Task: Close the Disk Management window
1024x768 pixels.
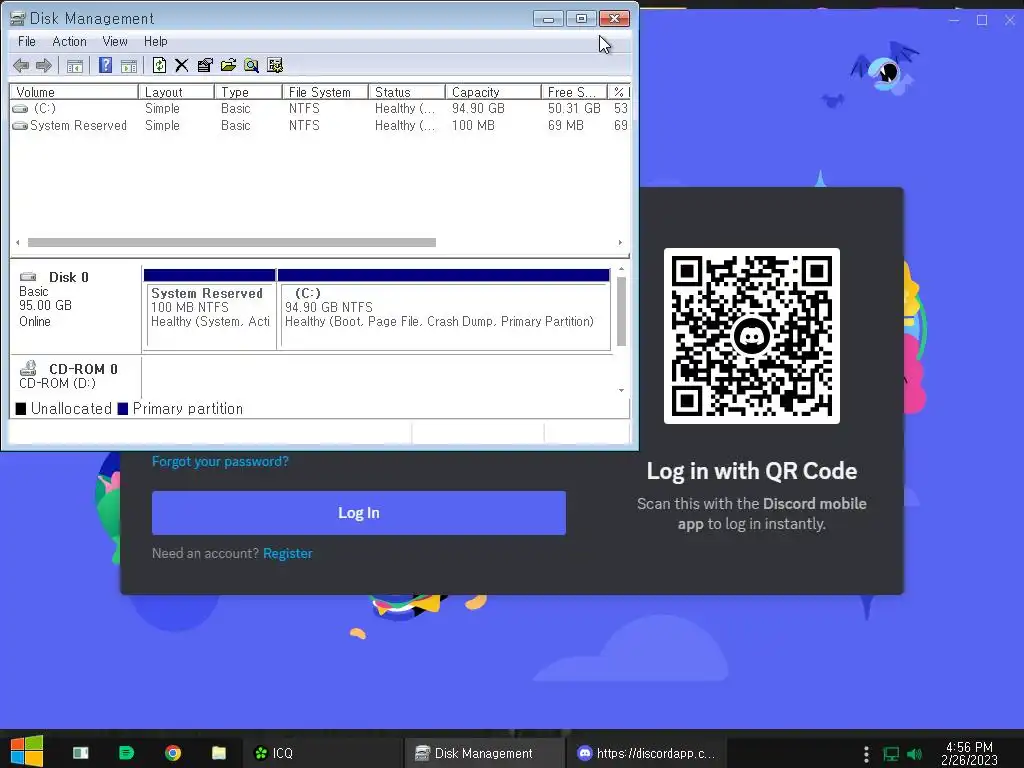Action: [615, 19]
